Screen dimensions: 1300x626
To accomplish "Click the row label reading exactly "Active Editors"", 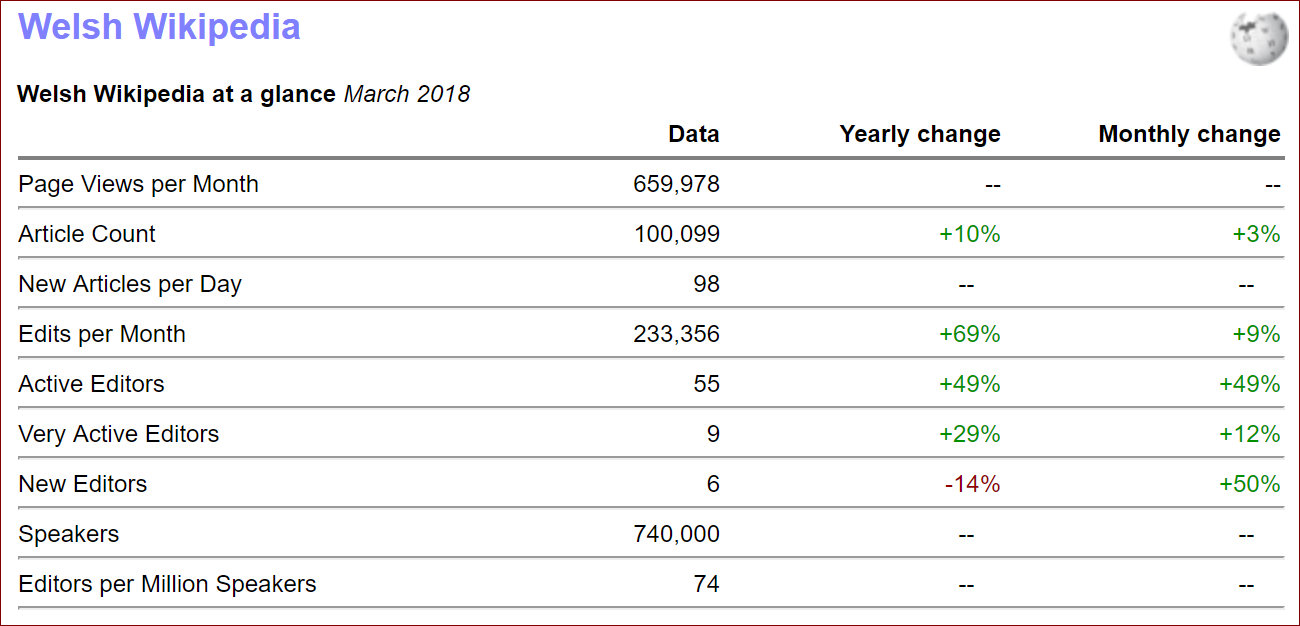I will [91, 384].
